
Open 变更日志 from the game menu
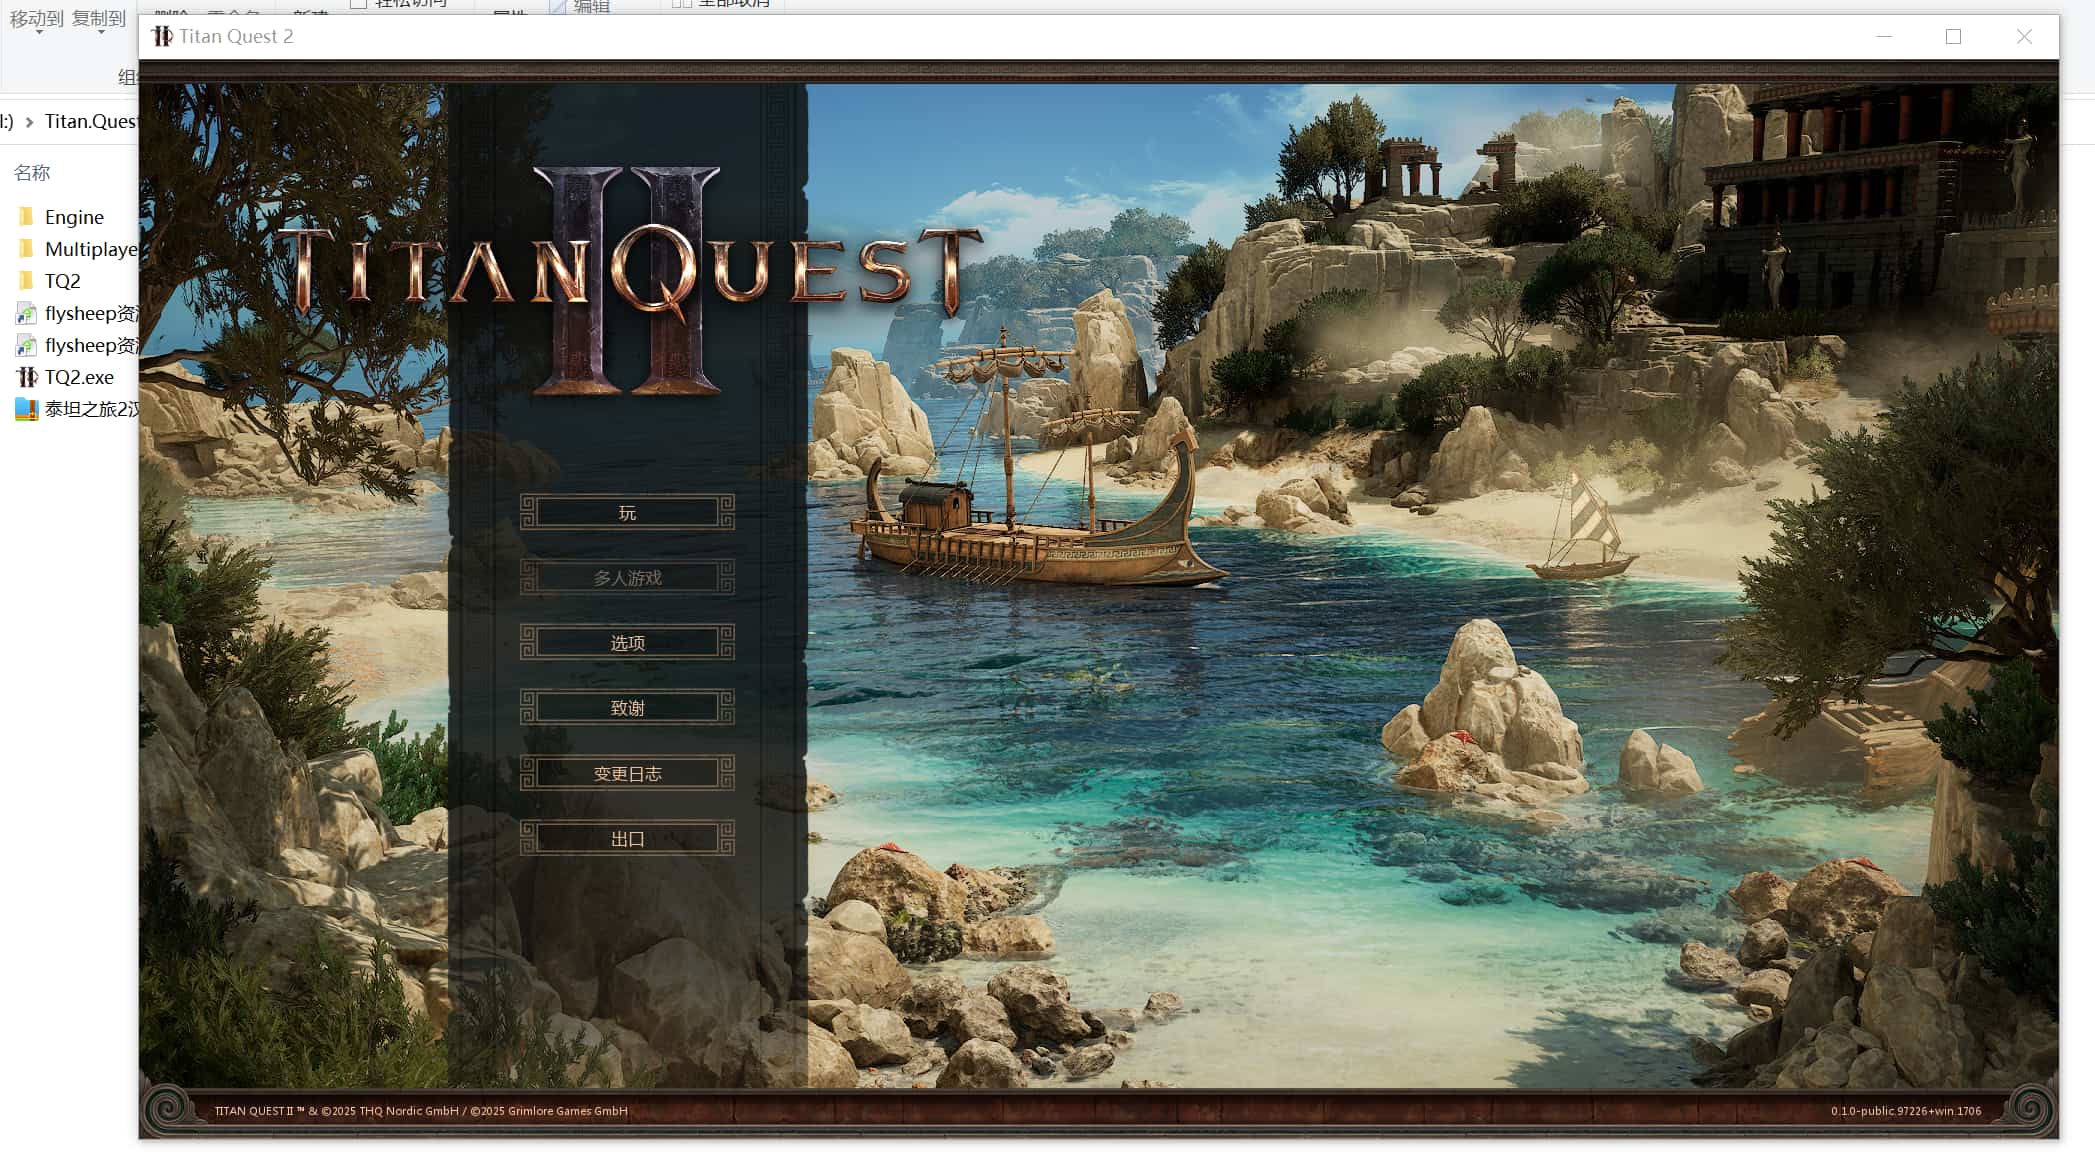[x=626, y=773]
